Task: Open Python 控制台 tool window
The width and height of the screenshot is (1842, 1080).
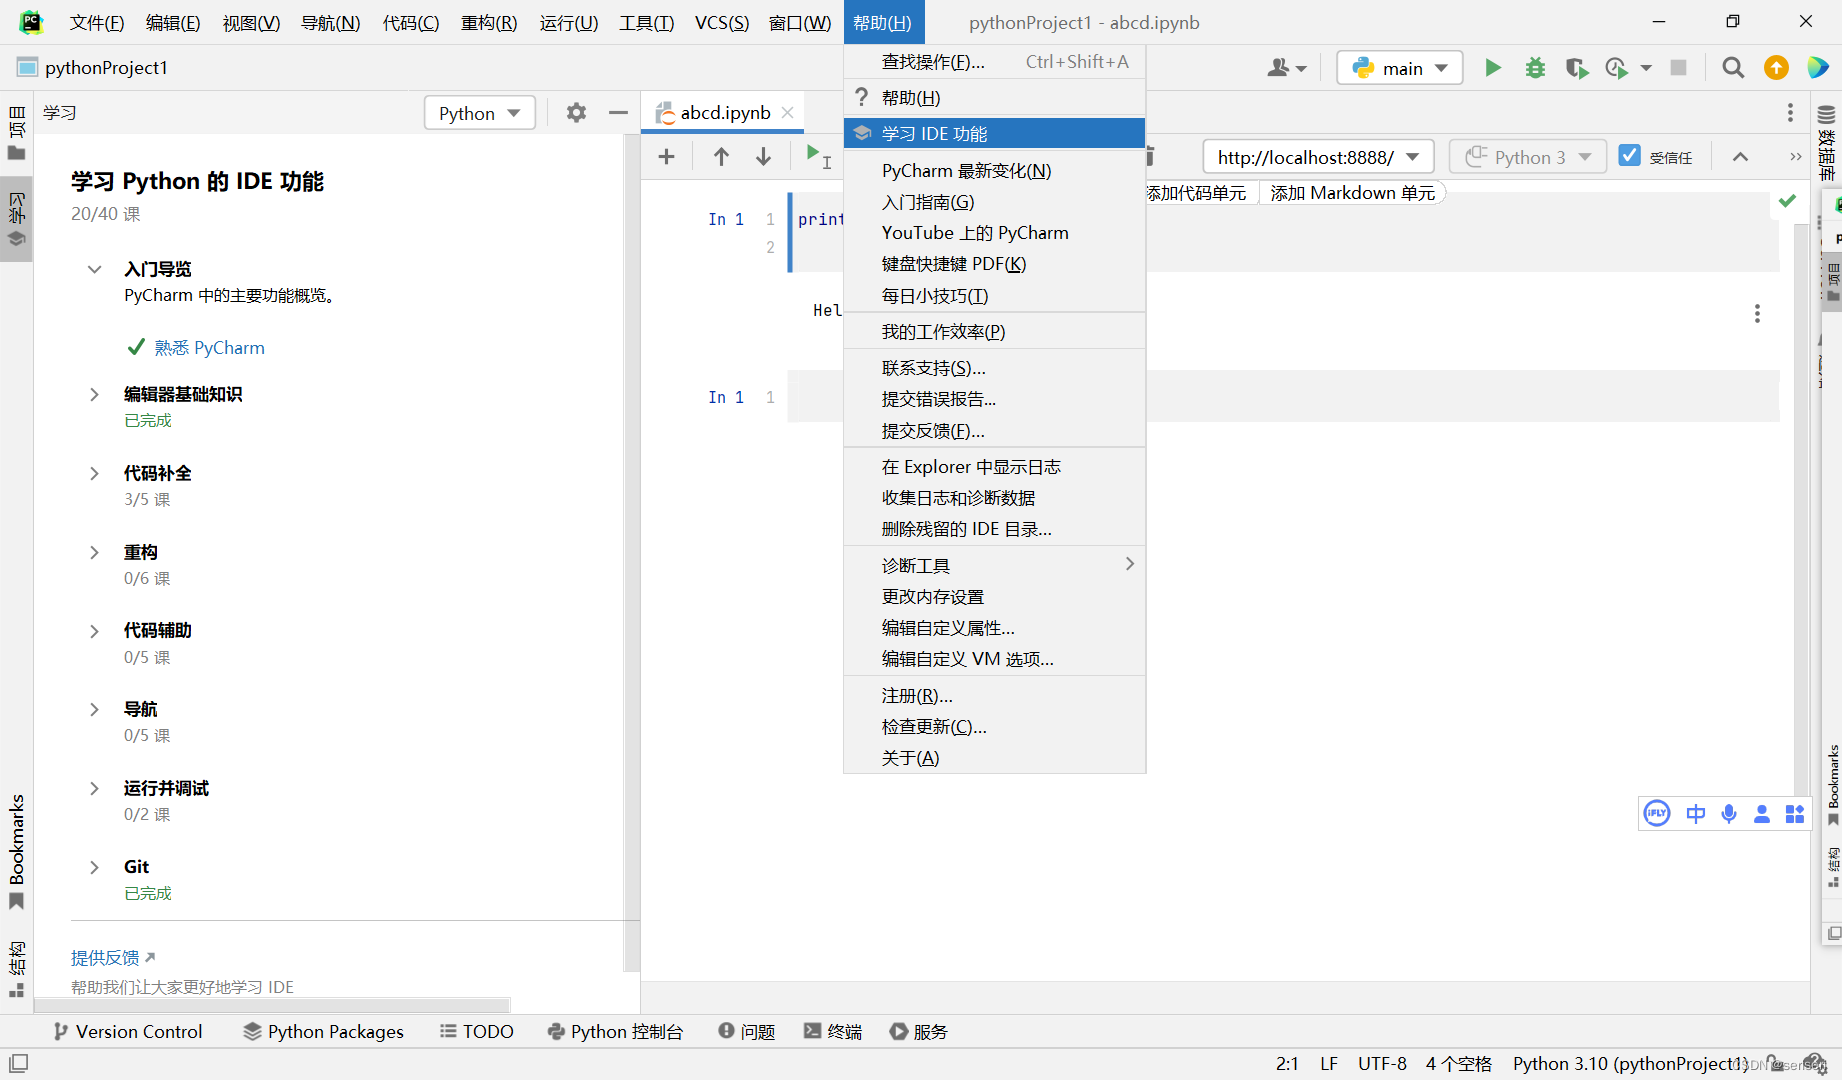Action: pos(615,1032)
